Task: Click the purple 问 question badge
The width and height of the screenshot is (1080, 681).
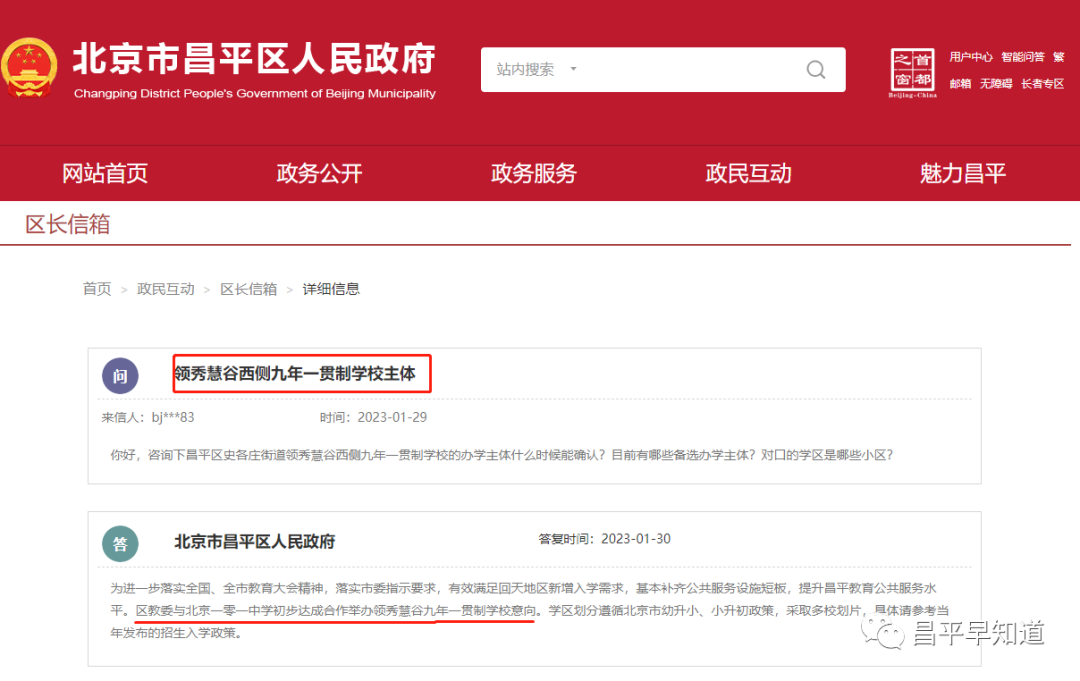Action: tap(120, 376)
